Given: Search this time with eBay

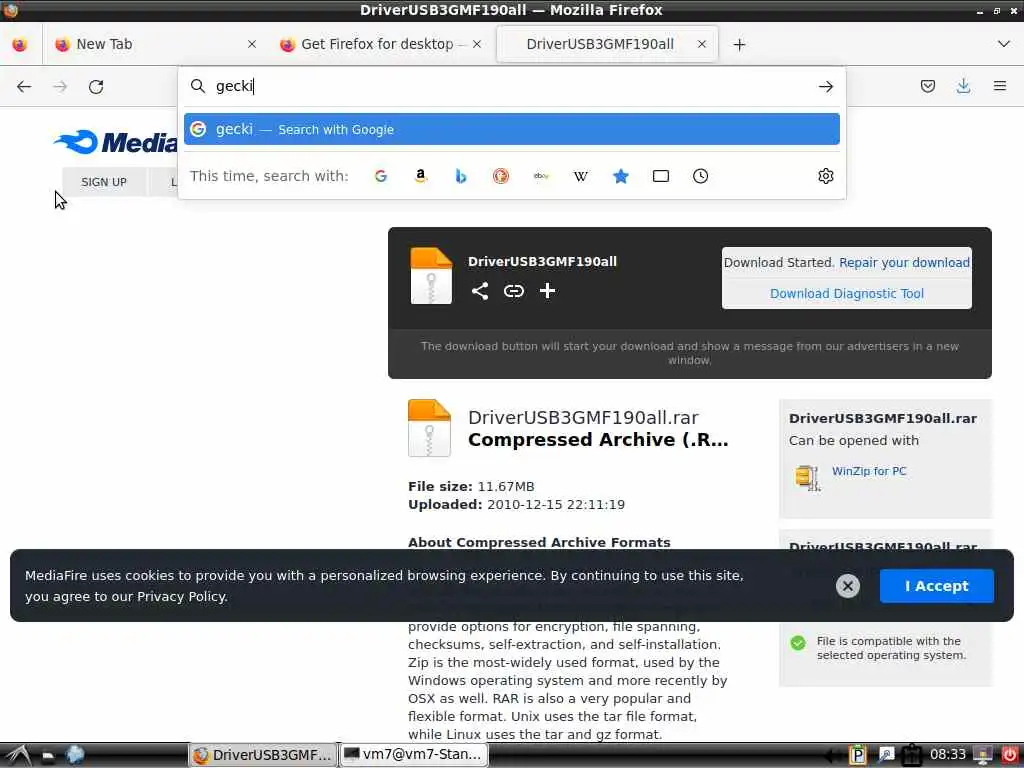Looking at the screenshot, I should [541, 176].
